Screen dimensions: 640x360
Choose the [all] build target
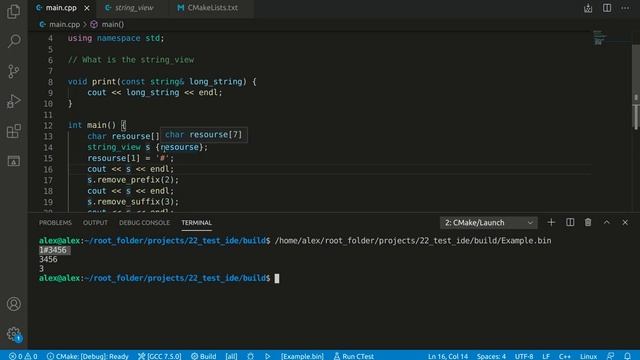tap(231, 356)
